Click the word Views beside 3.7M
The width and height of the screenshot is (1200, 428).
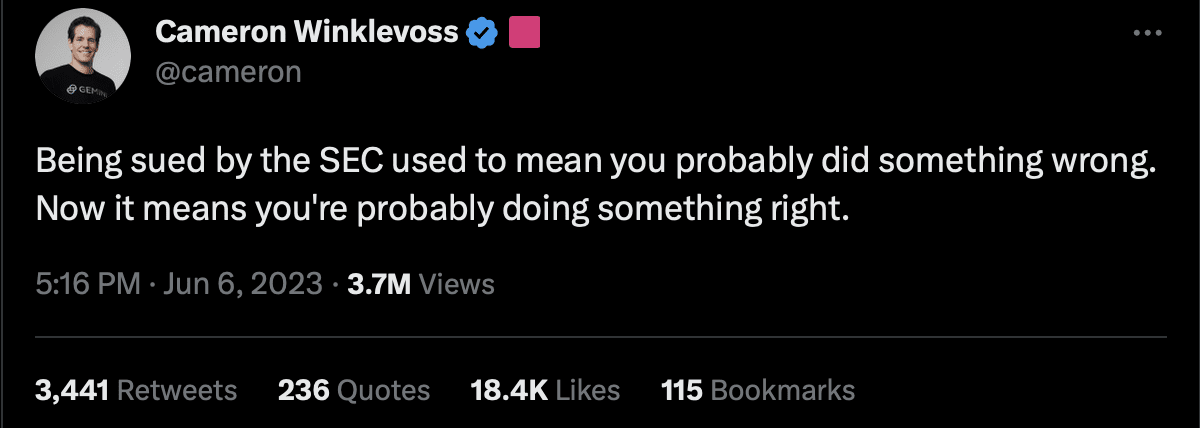[x=457, y=284]
